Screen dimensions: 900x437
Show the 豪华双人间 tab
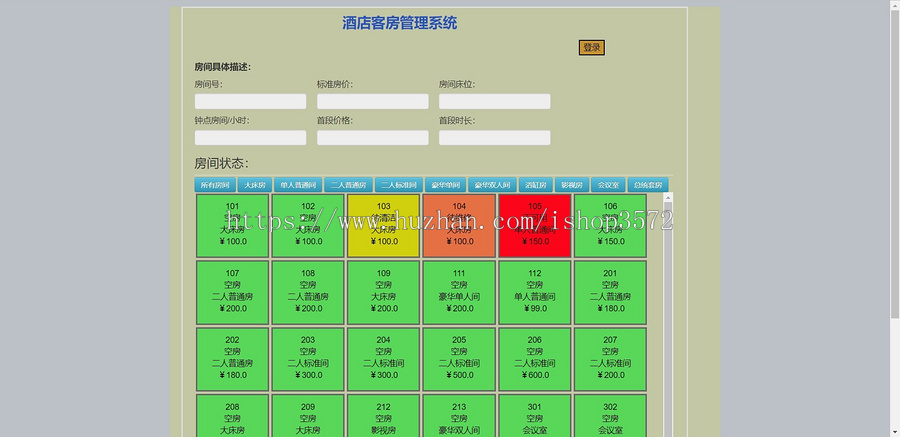(492, 185)
